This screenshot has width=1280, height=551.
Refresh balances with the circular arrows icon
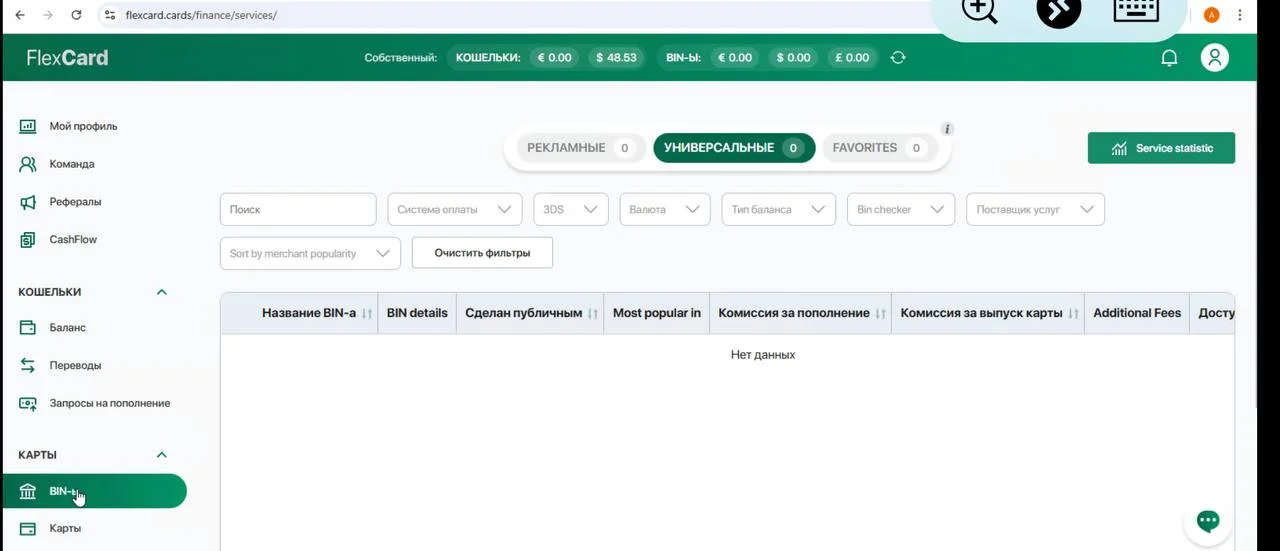click(x=898, y=58)
